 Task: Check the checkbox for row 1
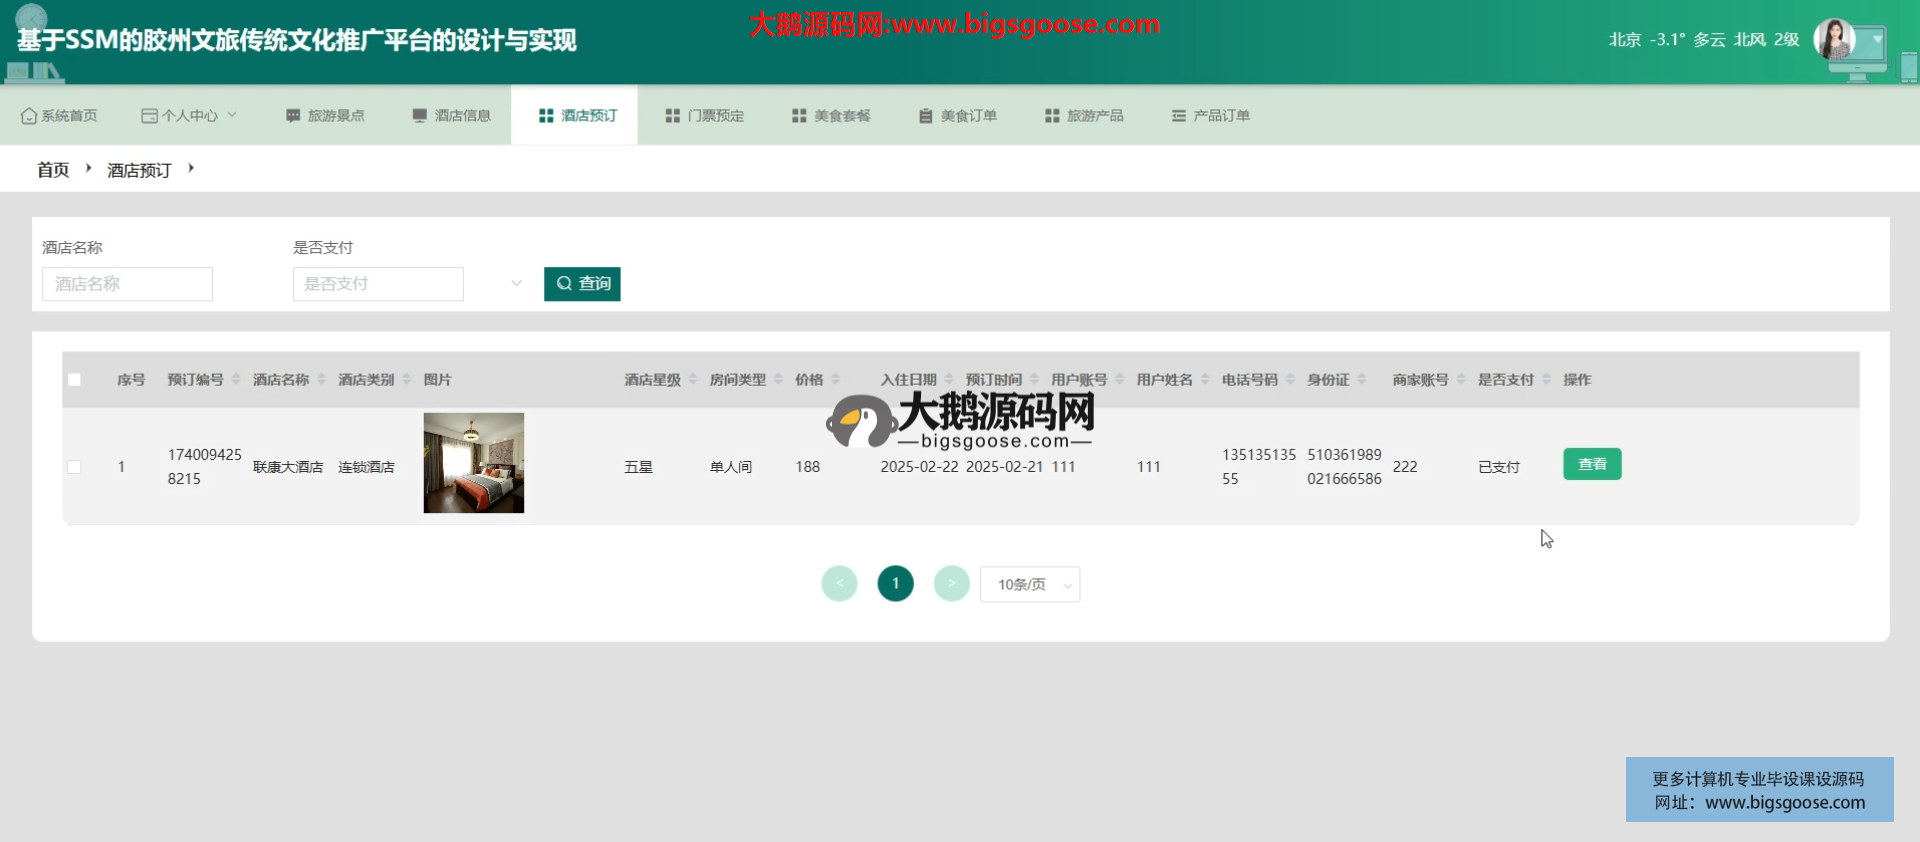[x=75, y=467]
